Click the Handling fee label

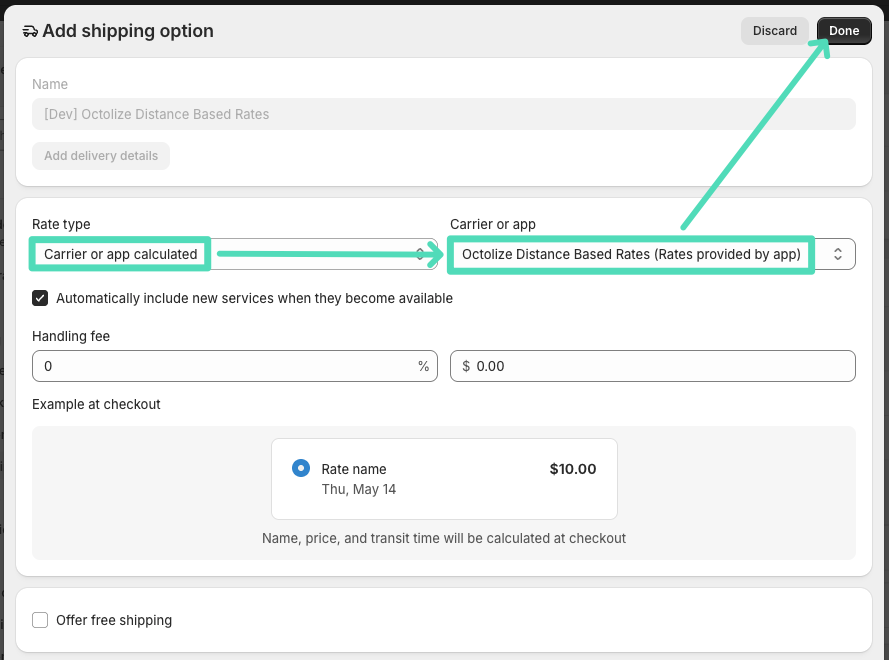tap(71, 336)
